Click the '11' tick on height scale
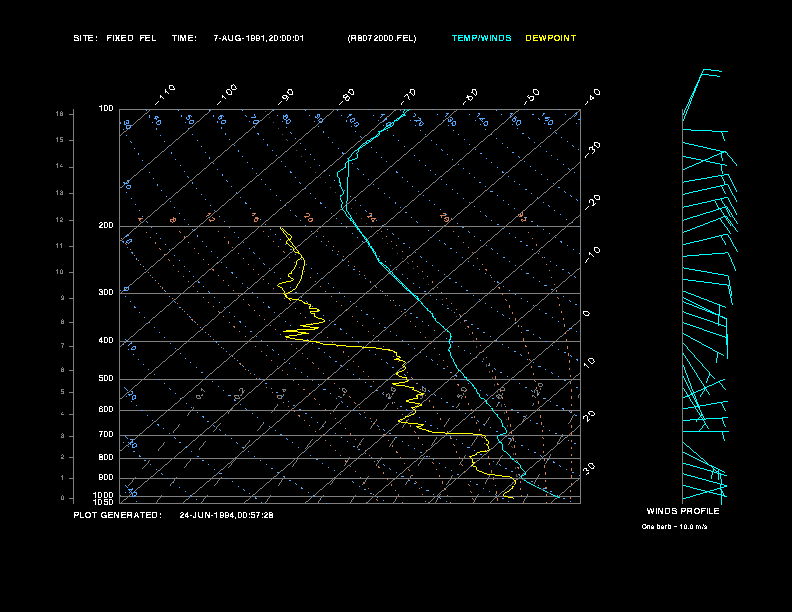 (x=60, y=246)
